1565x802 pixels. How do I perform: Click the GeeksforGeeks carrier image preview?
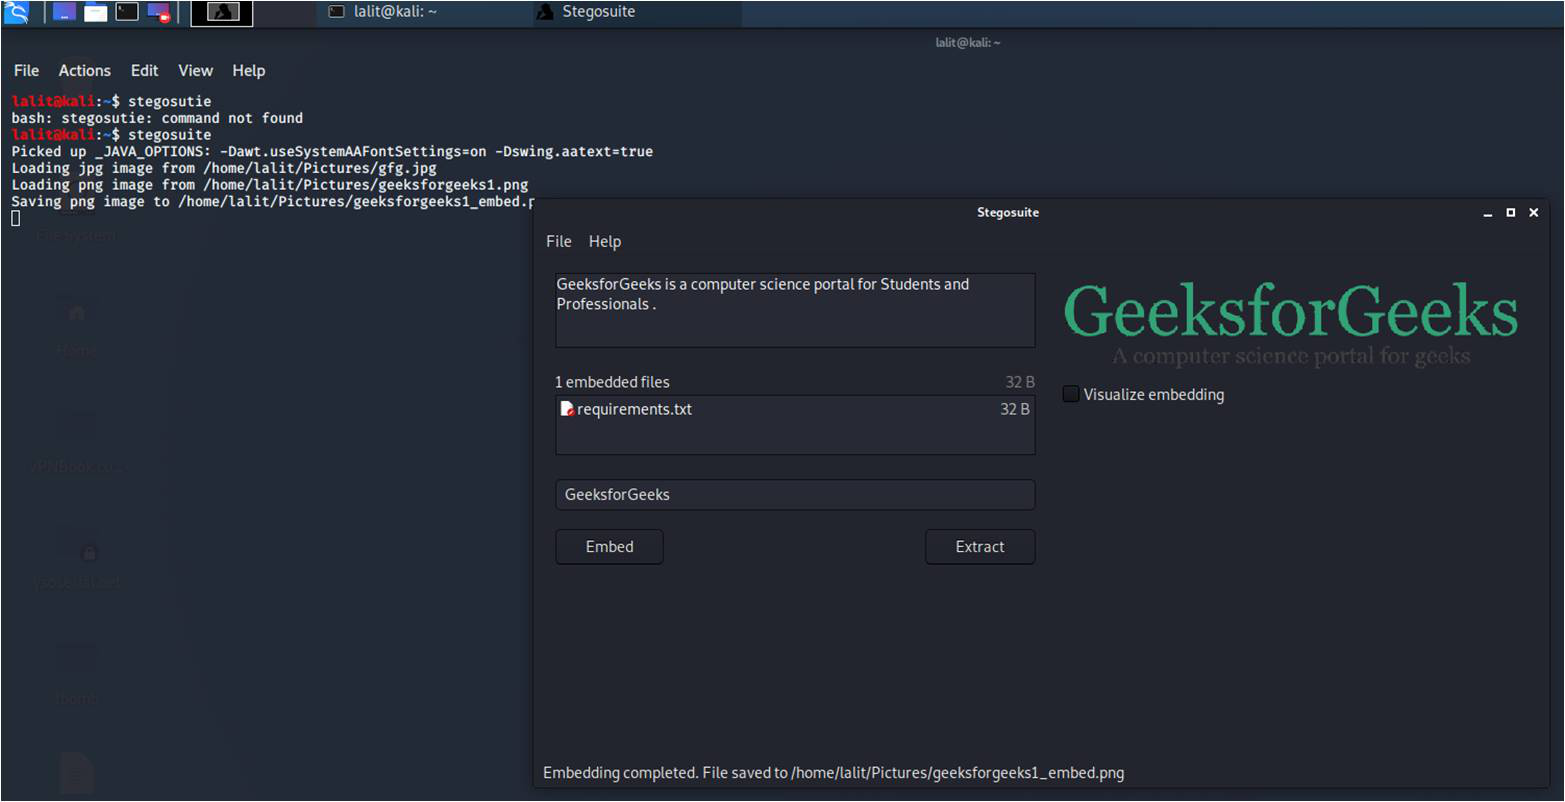pos(1291,324)
